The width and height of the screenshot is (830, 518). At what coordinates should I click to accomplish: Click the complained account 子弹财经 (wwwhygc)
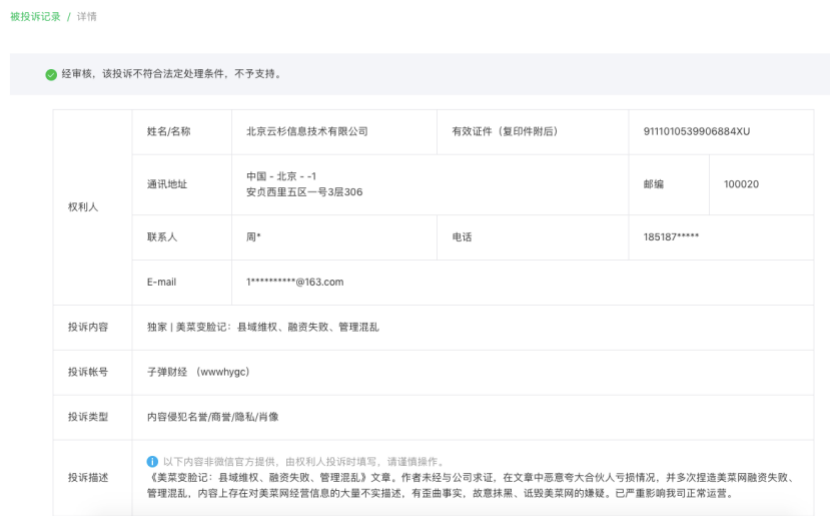tap(197, 372)
